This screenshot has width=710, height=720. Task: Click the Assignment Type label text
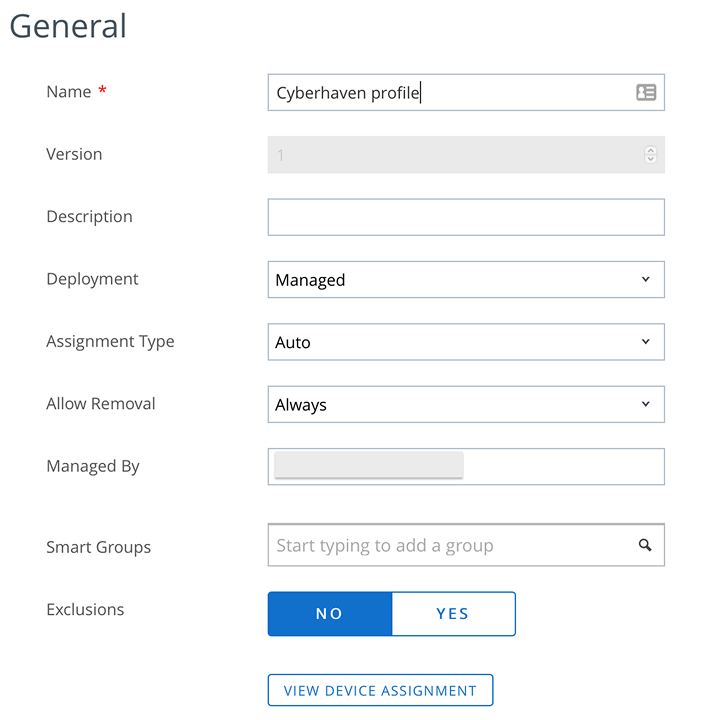pos(110,341)
